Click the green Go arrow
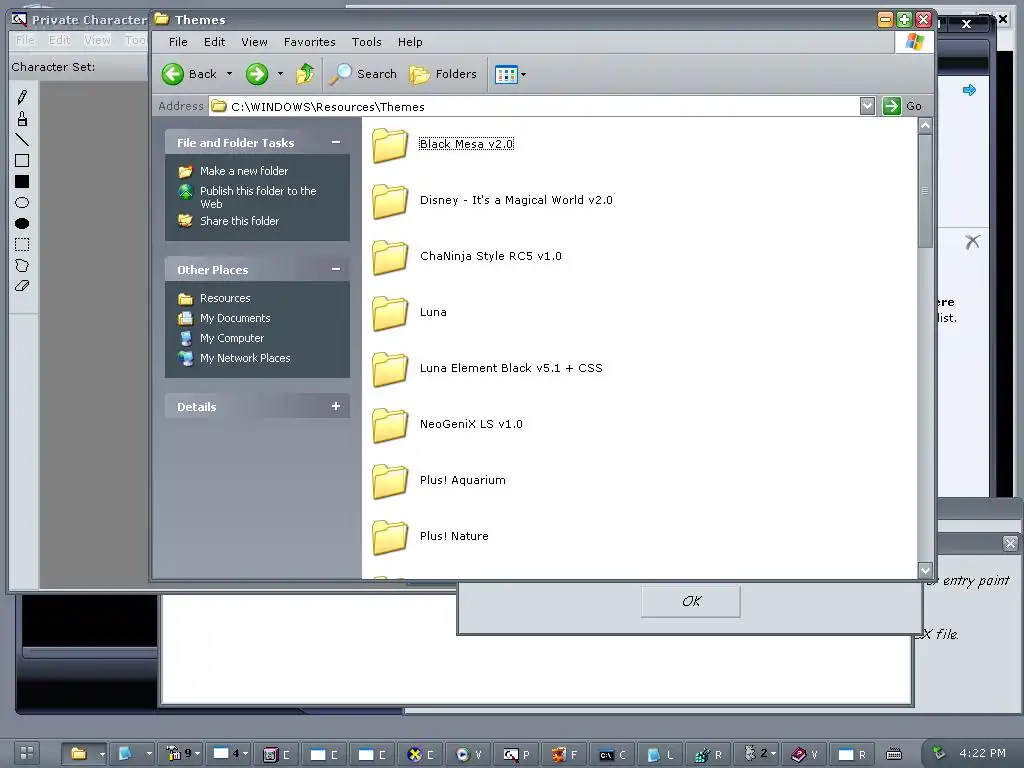This screenshot has width=1024, height=768. coord(891,106)
